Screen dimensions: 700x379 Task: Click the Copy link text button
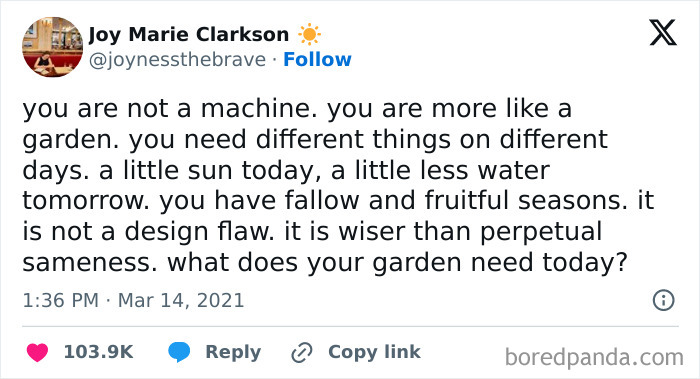click(x=374, y=352)
